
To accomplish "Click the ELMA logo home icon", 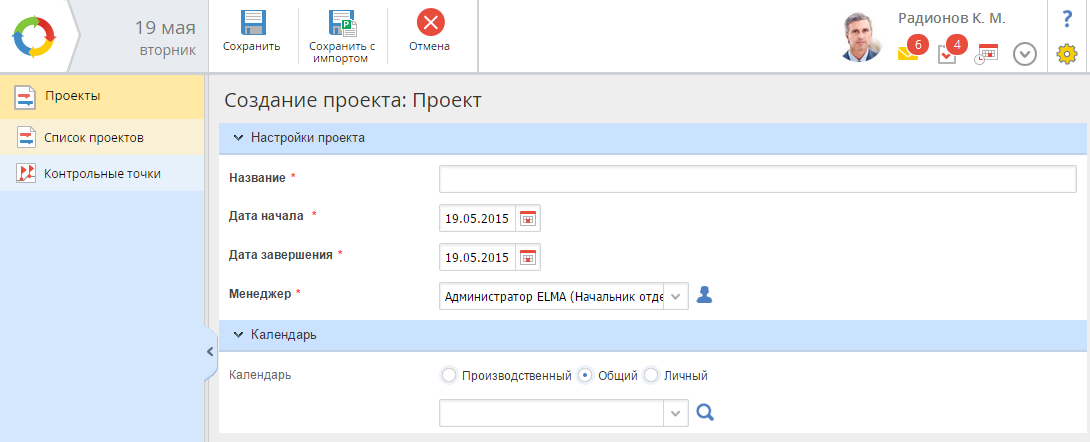I will pos(36,37).
